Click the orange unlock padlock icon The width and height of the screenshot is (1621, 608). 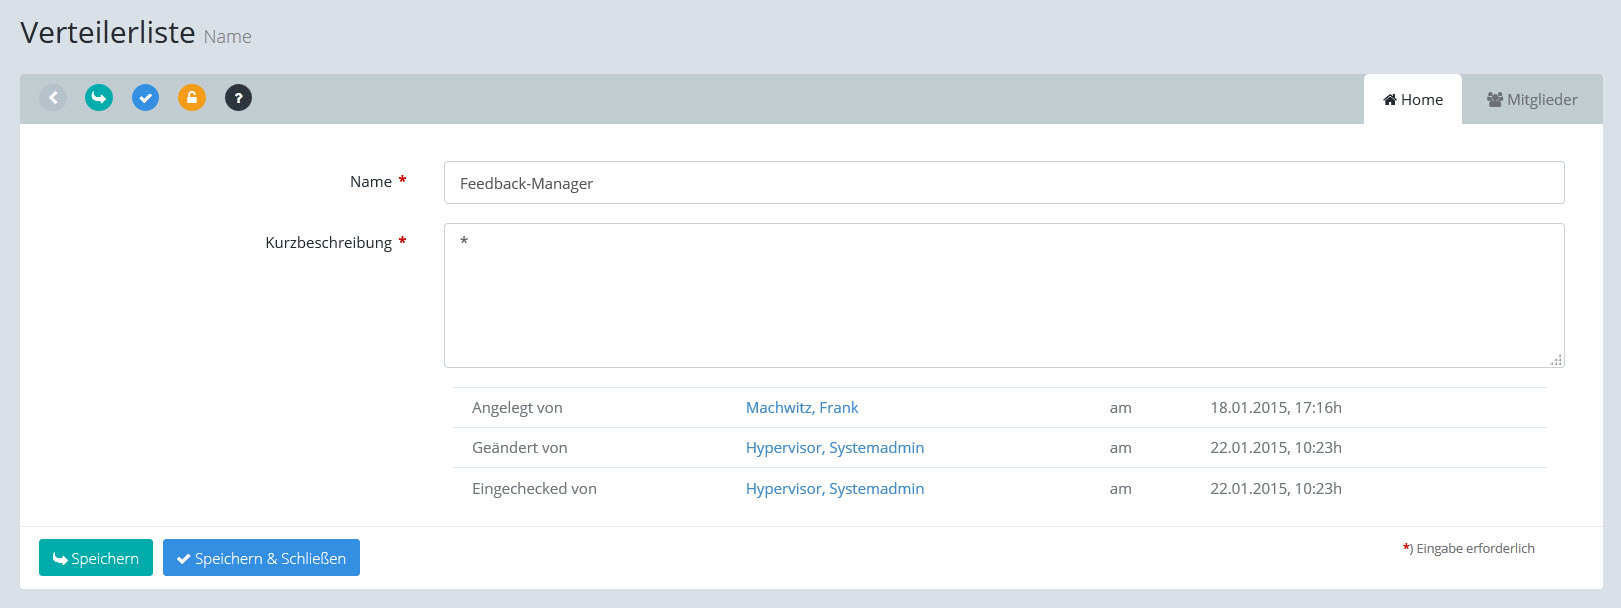(192, 98)
